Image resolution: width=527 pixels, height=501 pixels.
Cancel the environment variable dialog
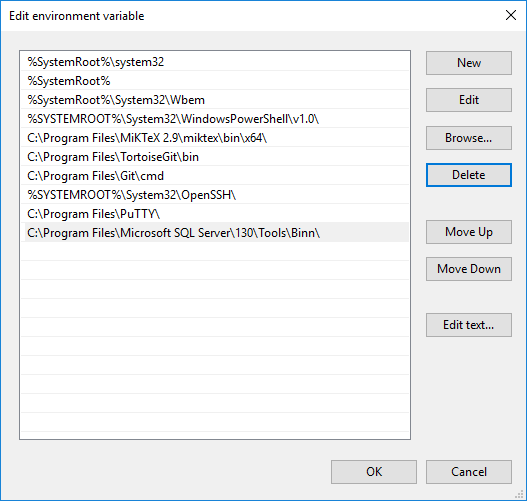click(469, 472)
